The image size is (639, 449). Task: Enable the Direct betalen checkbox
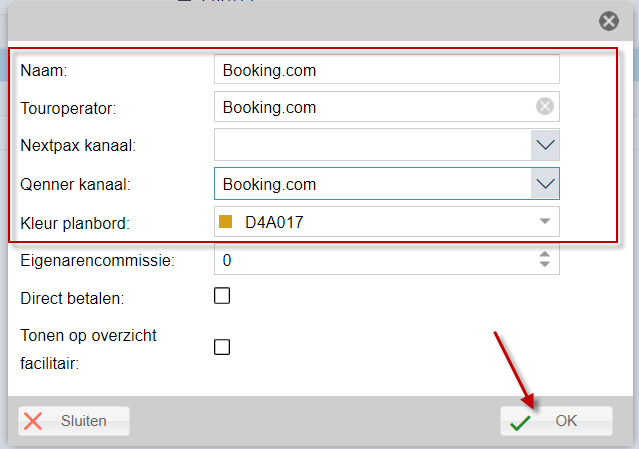(222, 296)
